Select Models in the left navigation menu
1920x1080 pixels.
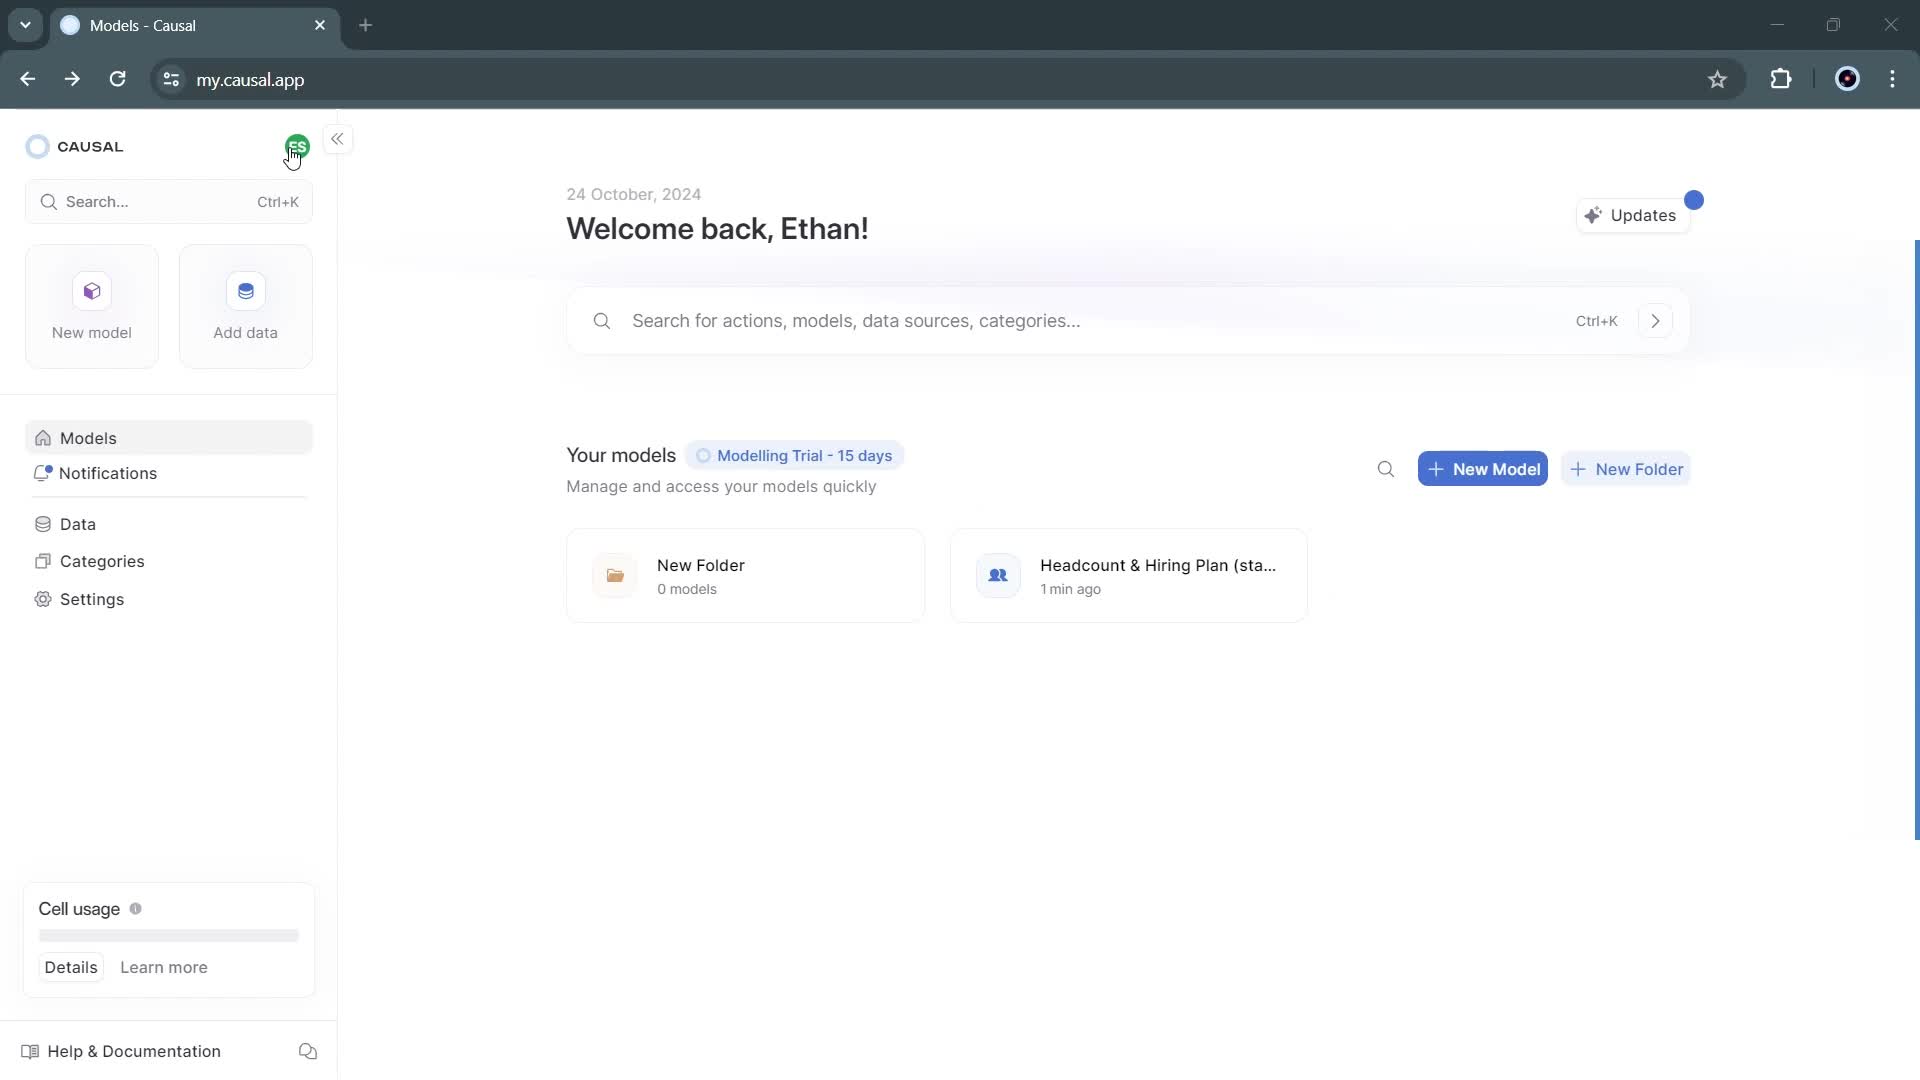88,438
